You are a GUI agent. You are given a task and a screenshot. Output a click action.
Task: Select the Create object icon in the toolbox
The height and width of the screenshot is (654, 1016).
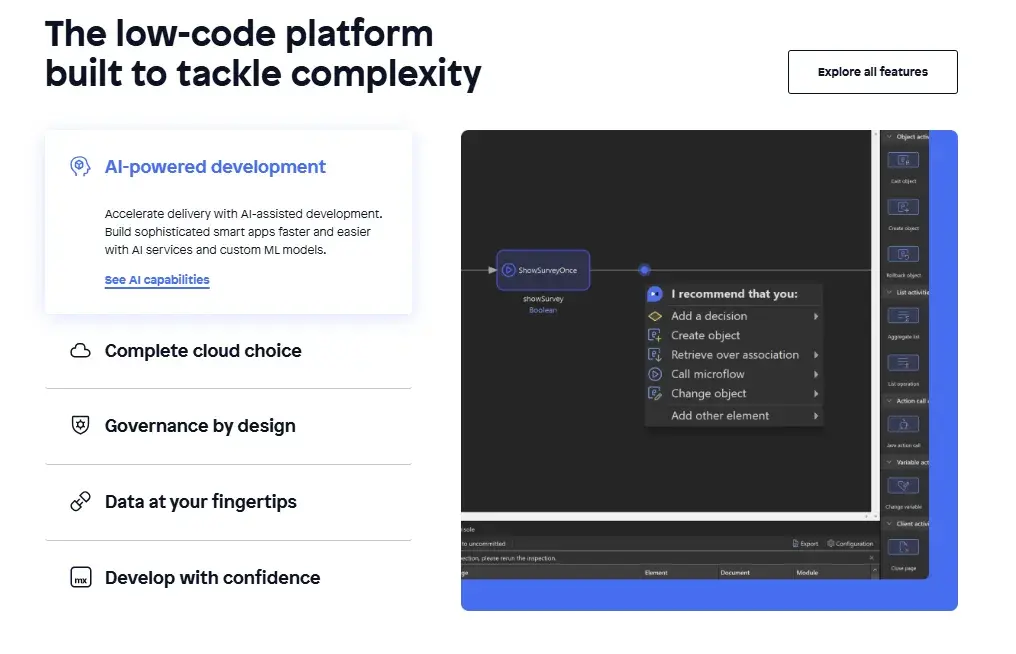(x=903, y=206)
